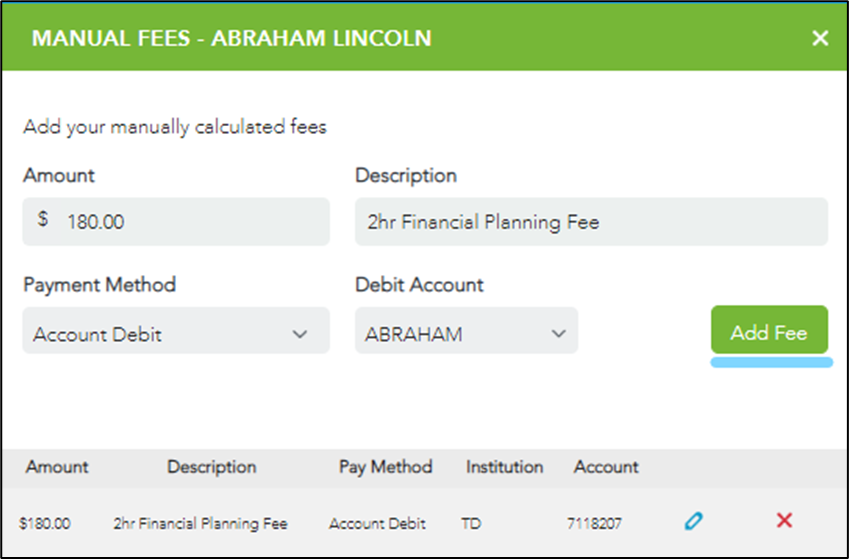Image resolution: width=849 pixels, height=559 pixels.
Task: Select the Description column header in table
Action: pos(212,467)
